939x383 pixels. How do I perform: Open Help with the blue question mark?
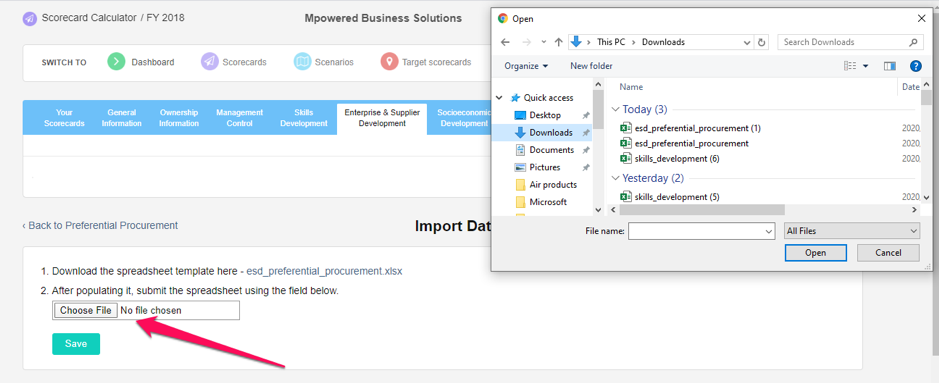(915, 66)
